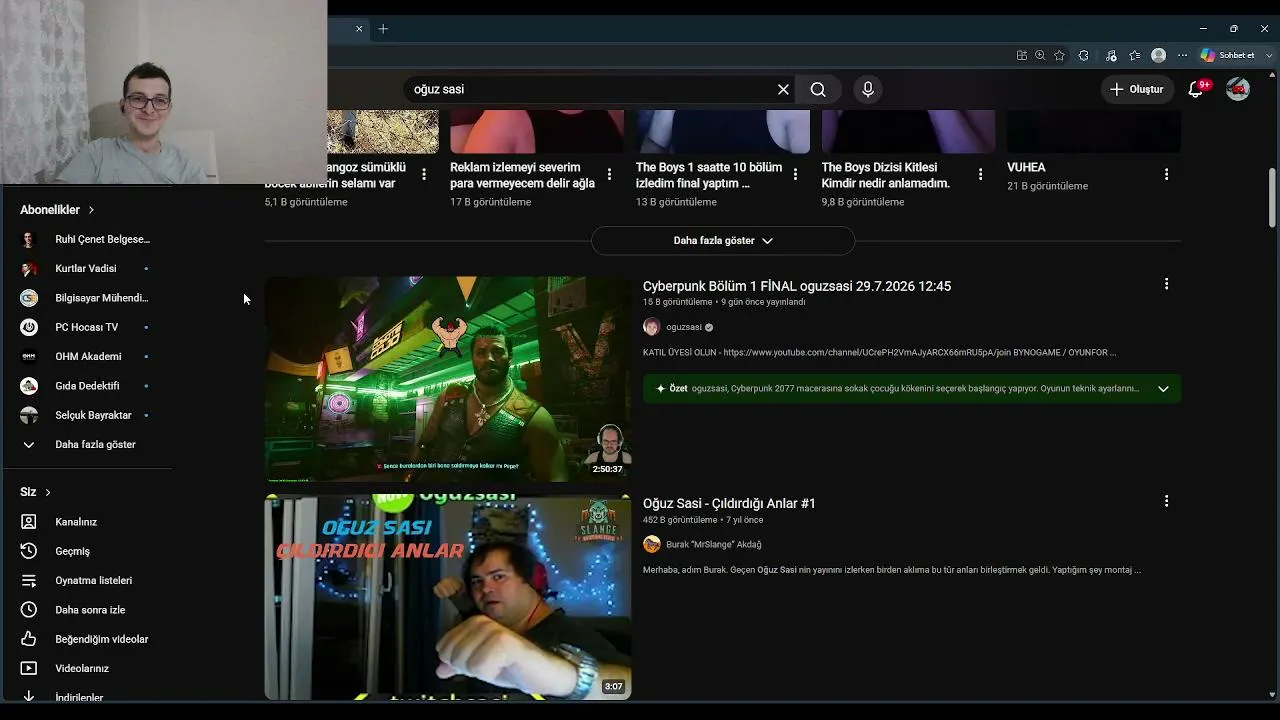Open the PC Hocası TV subscription
The height and width of the screenshot is (720, 1280).
(x=88, y=327)
